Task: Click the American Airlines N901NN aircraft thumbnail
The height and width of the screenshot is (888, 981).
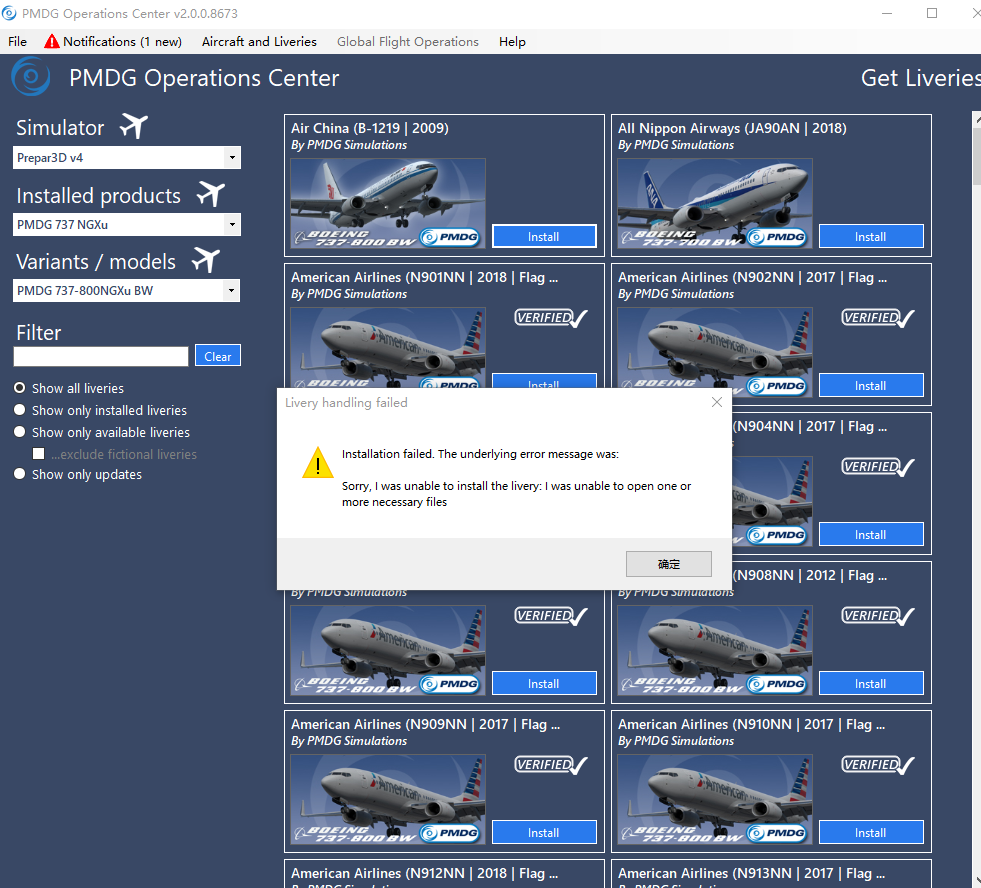Action: 388,347
